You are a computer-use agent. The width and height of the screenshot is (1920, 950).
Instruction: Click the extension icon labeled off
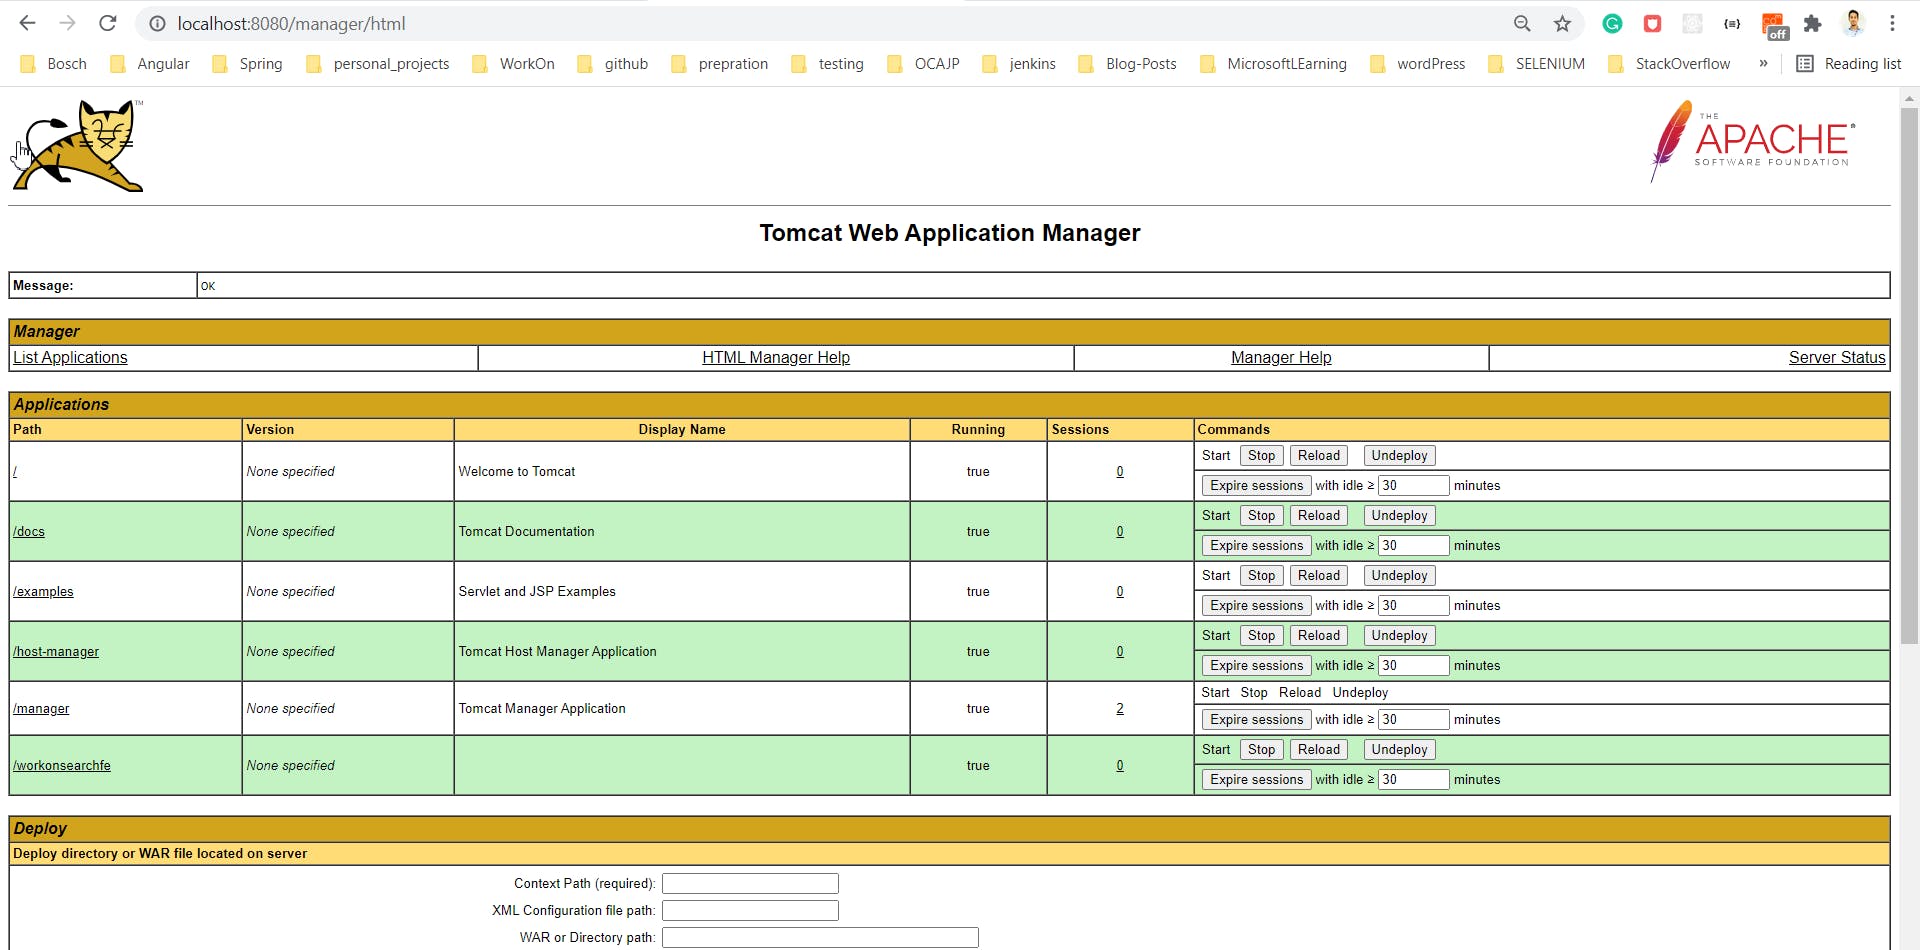point(1774,25)
